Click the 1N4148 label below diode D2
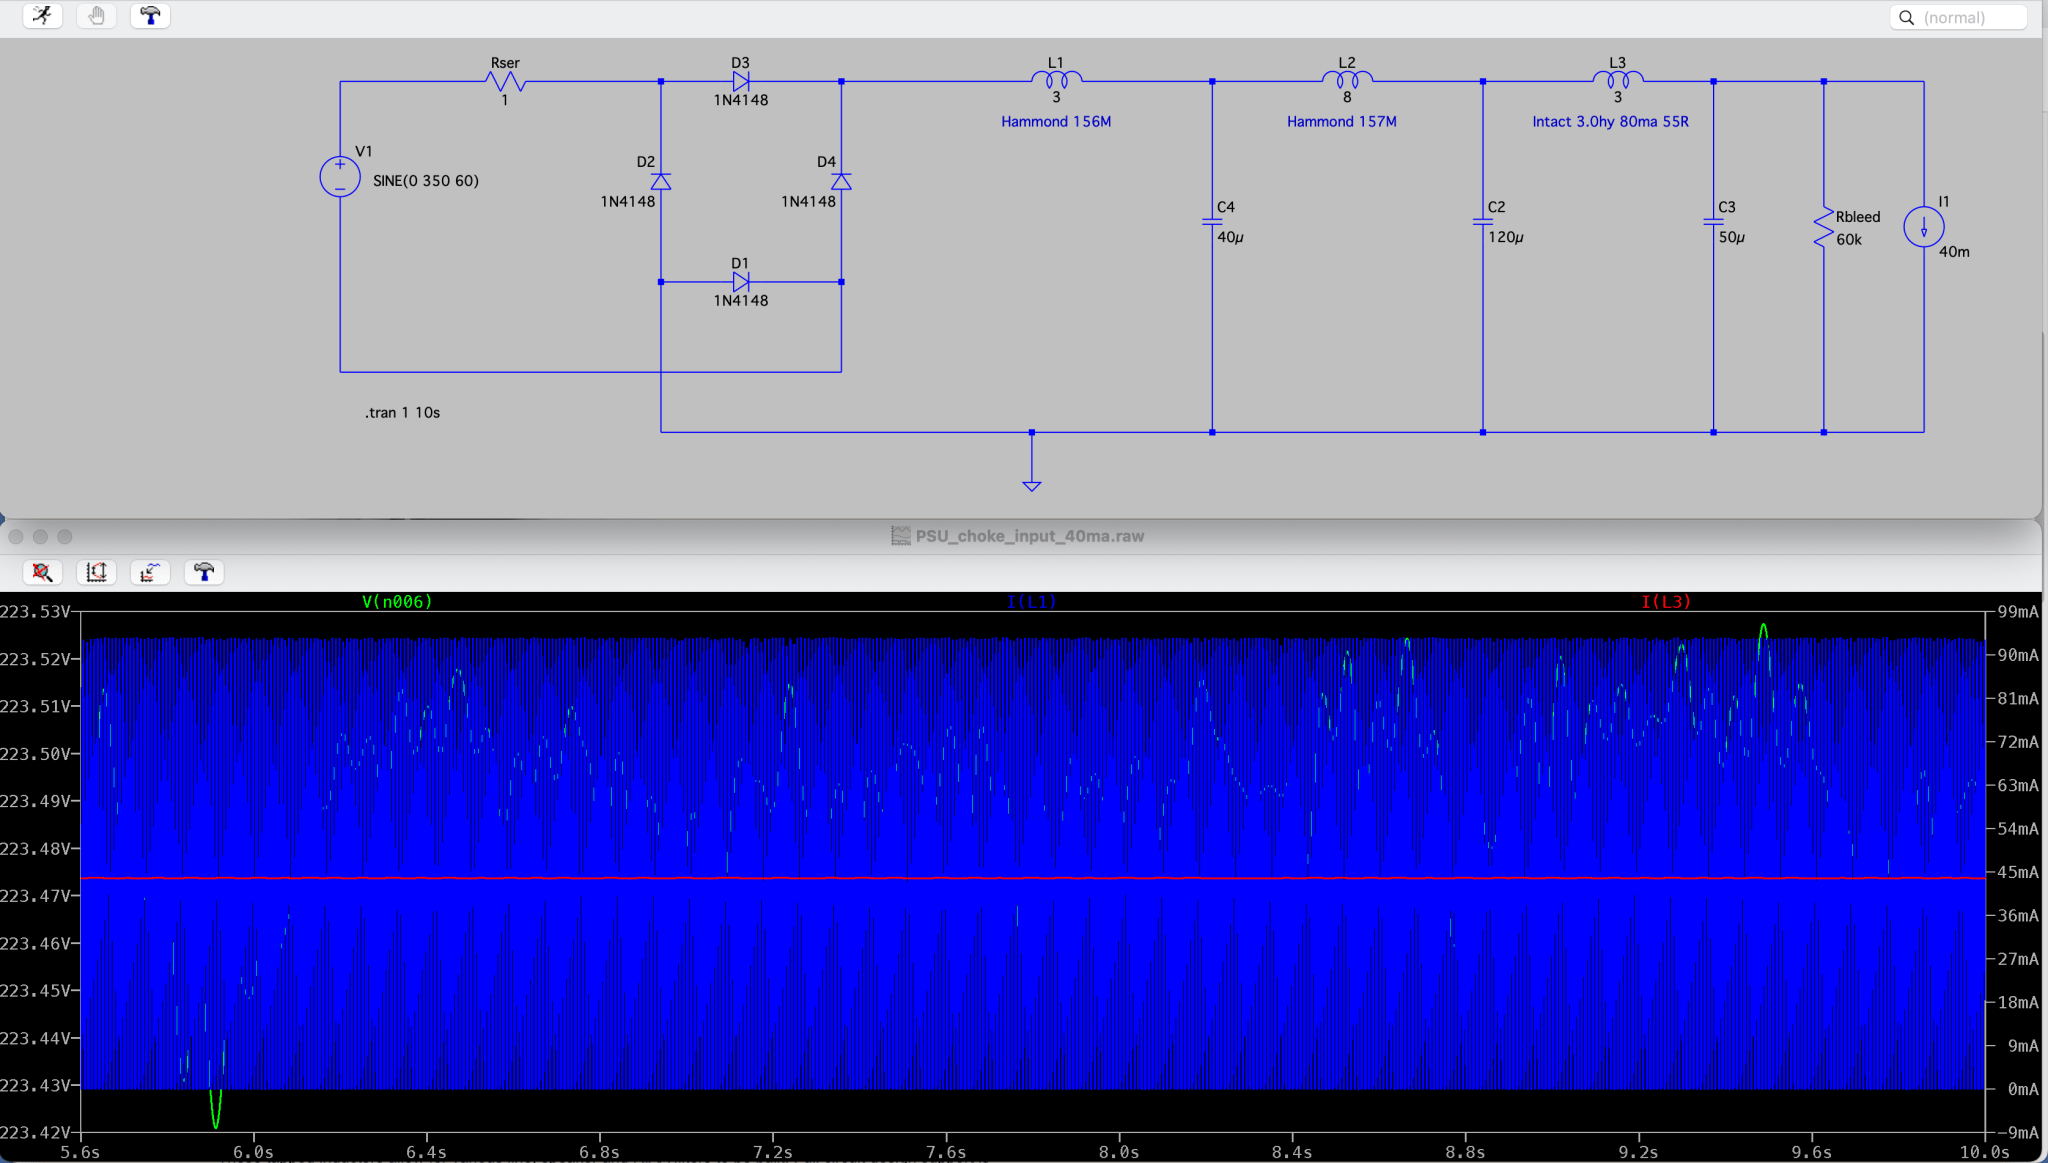Viewport: 2048px width, 1163px height. [x=628, y=201]
